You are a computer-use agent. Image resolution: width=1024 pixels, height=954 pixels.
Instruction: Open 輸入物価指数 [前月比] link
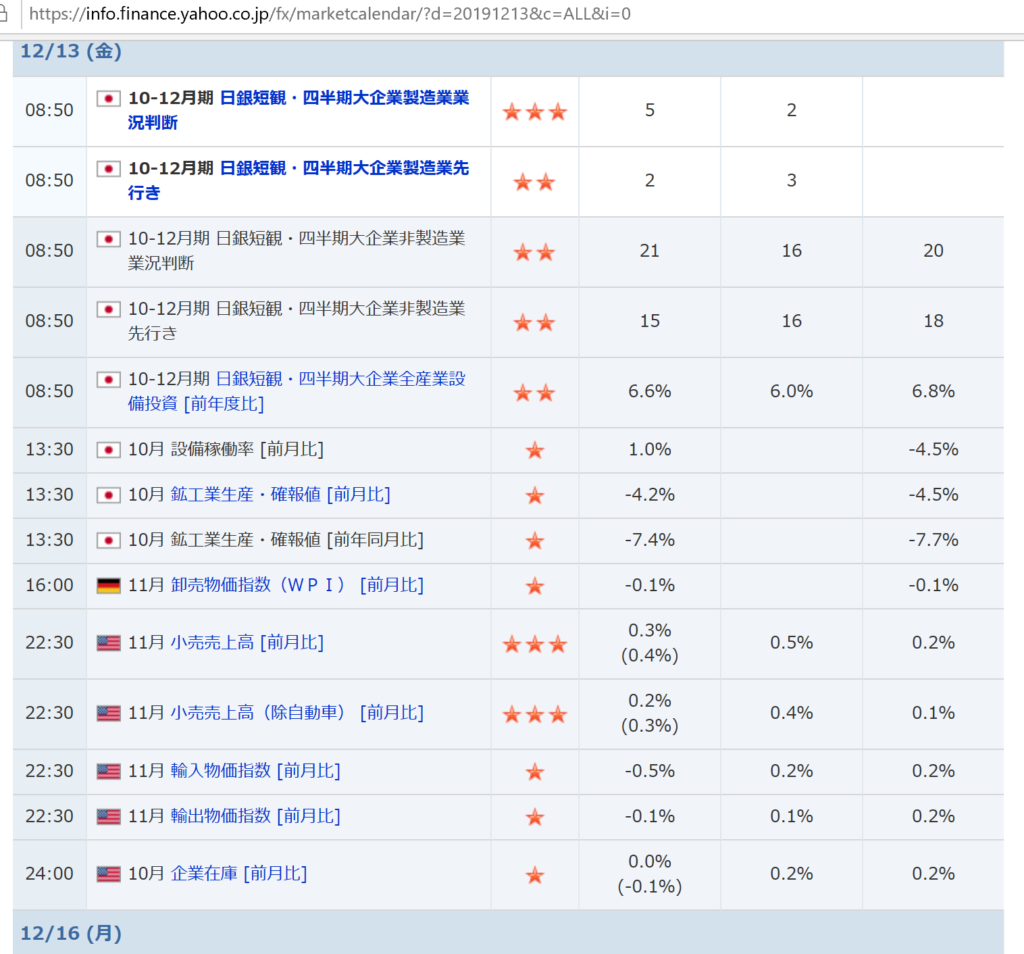click(255, 771)
